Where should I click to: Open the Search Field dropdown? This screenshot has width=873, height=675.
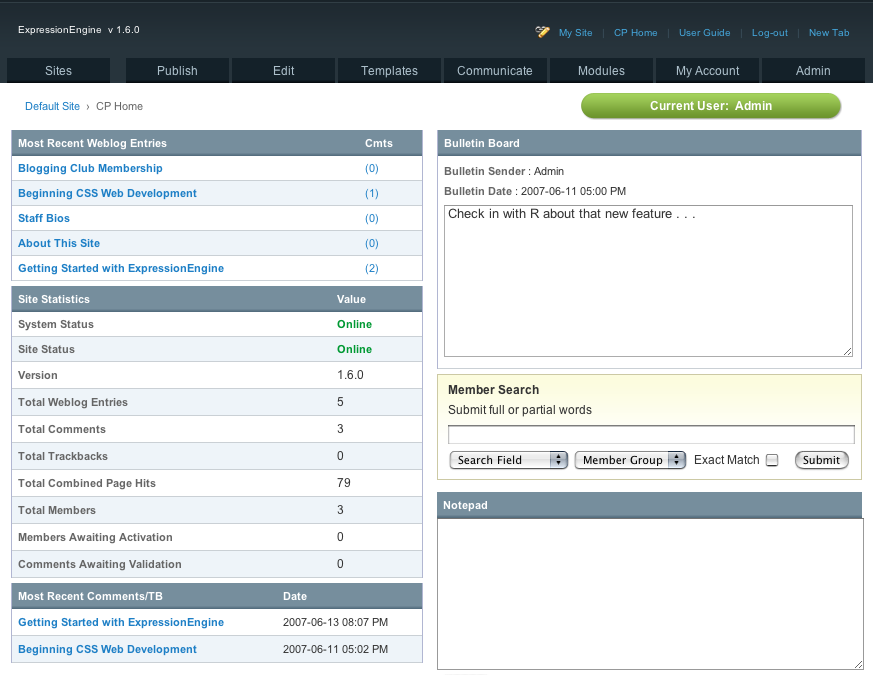508,460
